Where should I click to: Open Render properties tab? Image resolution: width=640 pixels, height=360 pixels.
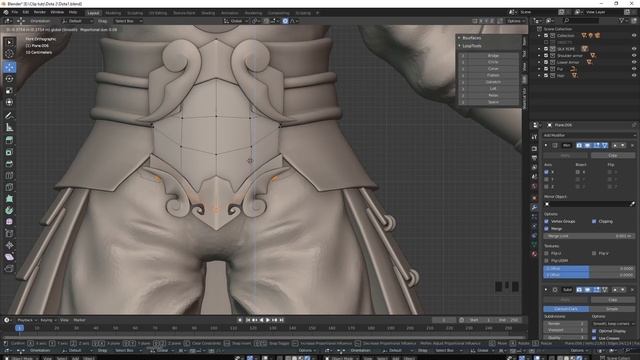[535, 148]
